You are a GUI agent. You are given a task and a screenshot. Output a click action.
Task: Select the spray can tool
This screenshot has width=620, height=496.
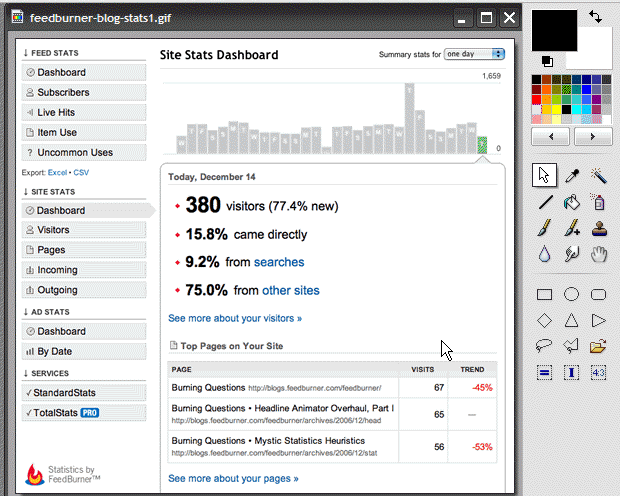[599, 202]
